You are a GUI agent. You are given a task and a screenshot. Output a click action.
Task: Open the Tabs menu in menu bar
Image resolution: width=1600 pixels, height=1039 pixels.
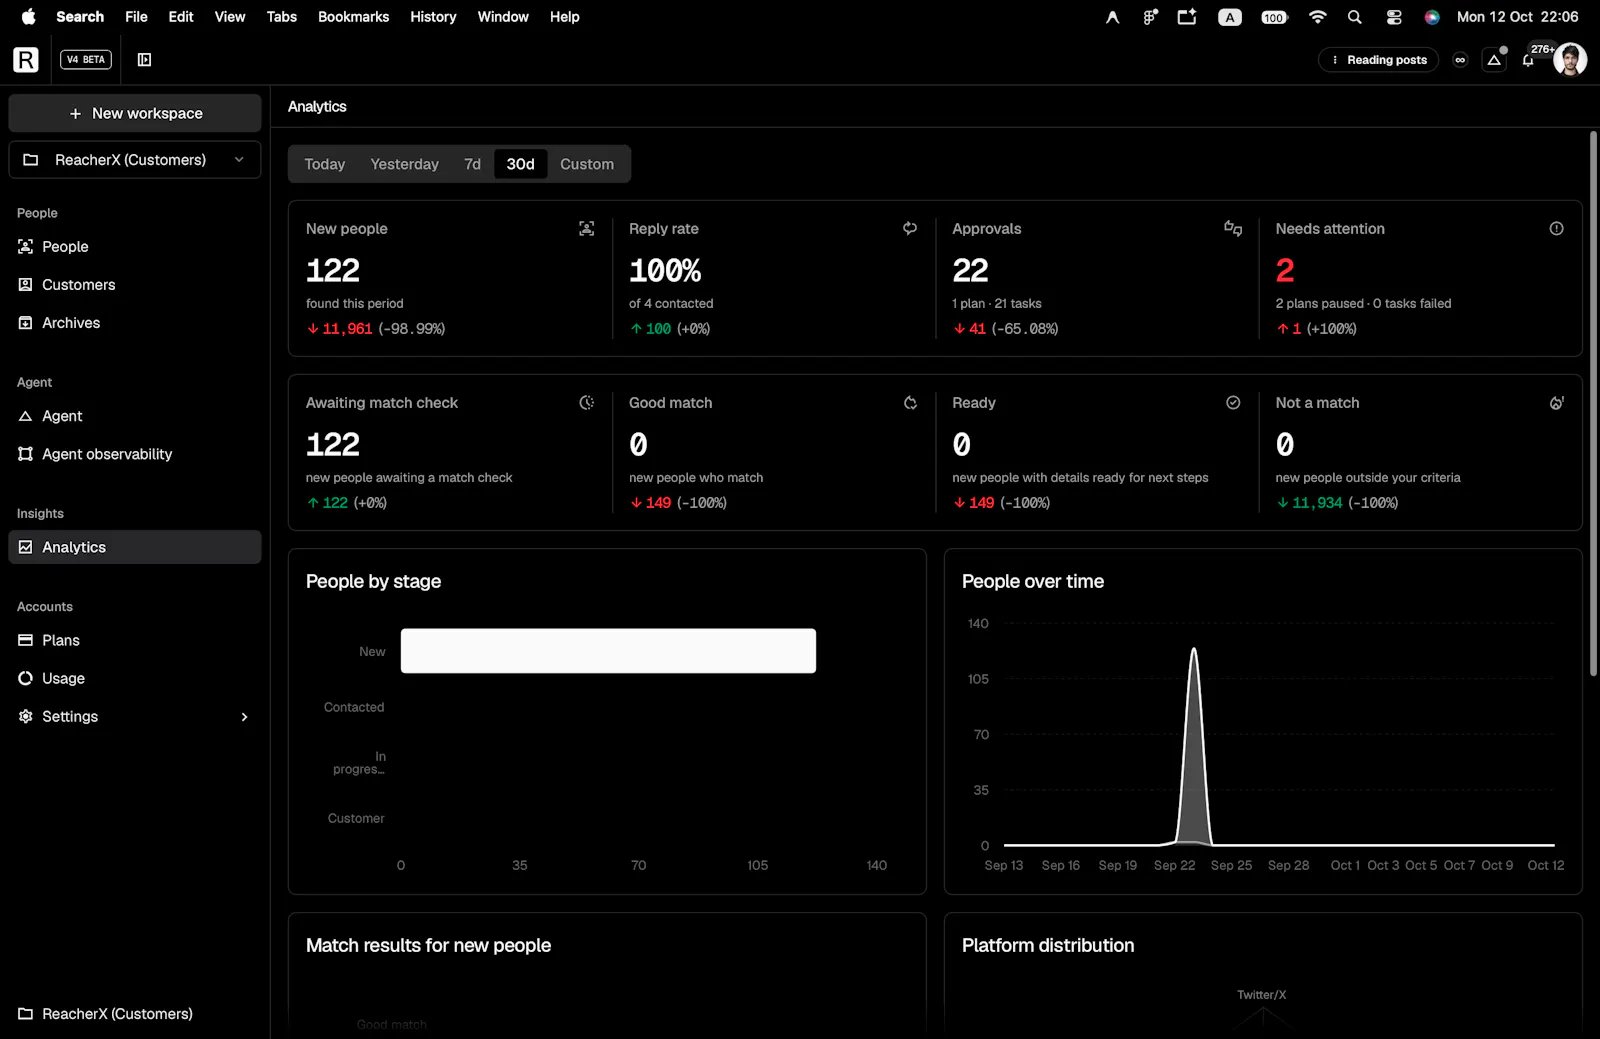click(x=282, y=17)
